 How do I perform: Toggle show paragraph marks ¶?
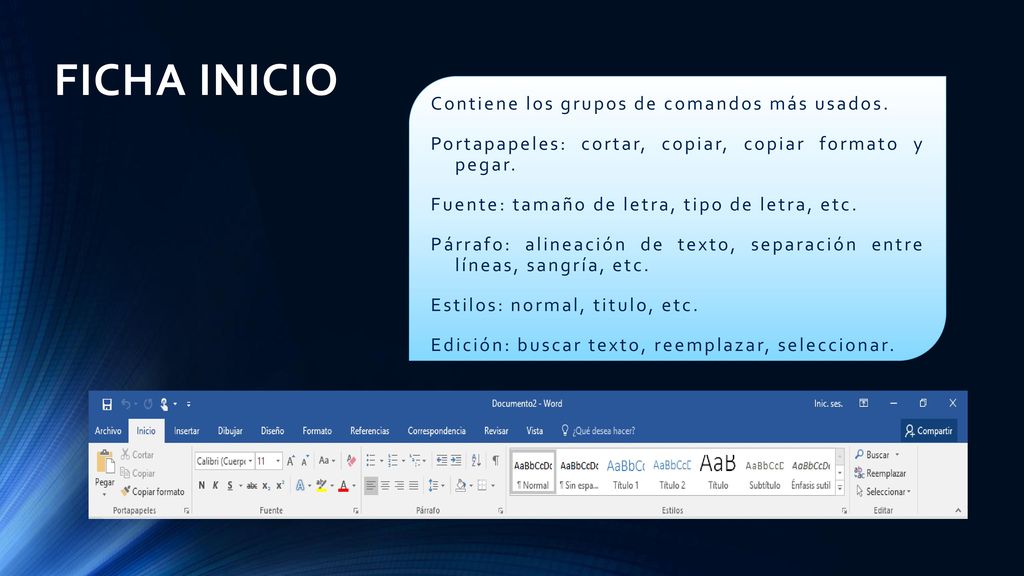496,460
